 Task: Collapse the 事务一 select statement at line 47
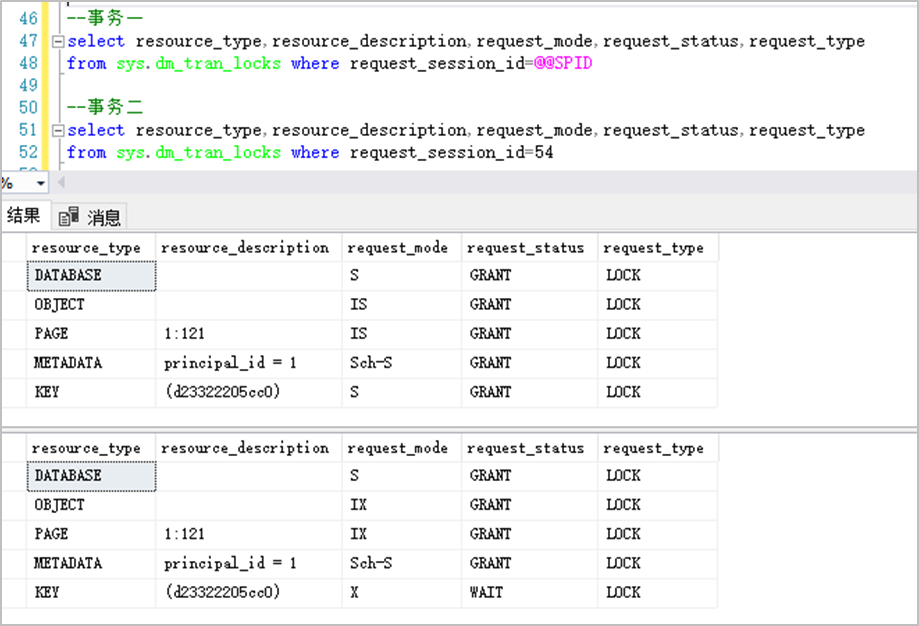tap(57, 42)
